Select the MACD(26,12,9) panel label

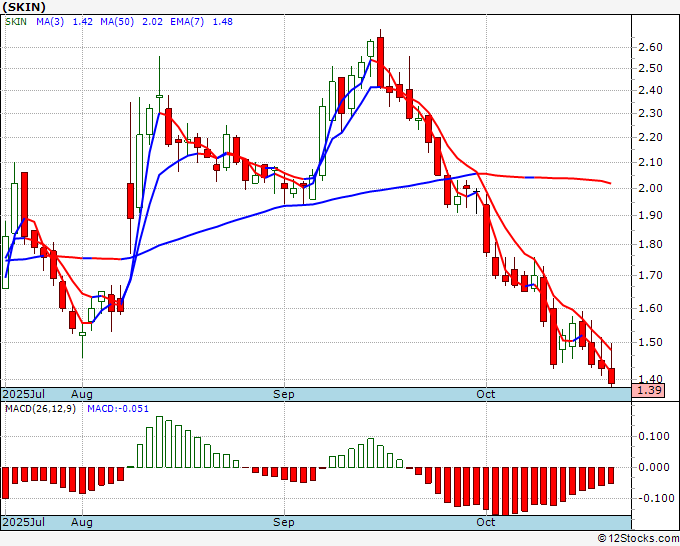tap(40, 409)
